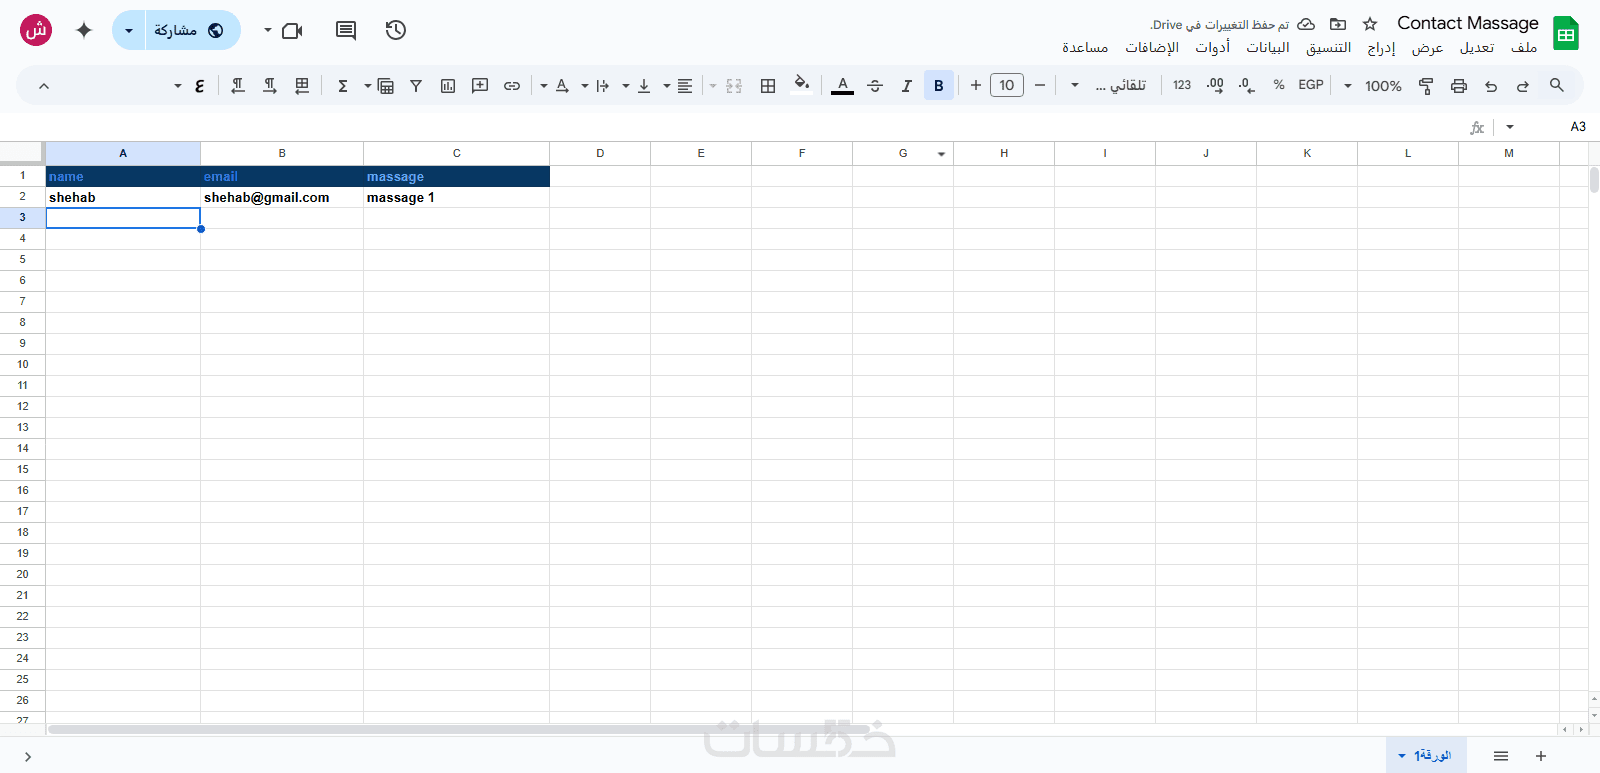Star the Contact Massage document

coord(1370,24)
